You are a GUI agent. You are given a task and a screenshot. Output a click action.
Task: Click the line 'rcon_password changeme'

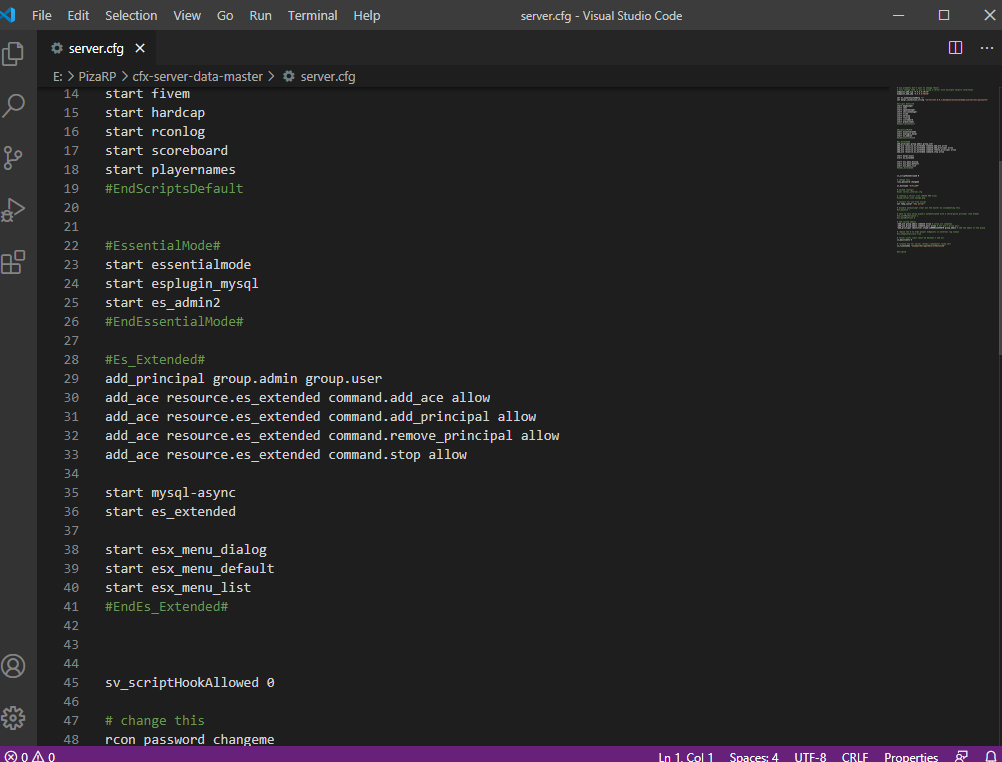point(190,740)
